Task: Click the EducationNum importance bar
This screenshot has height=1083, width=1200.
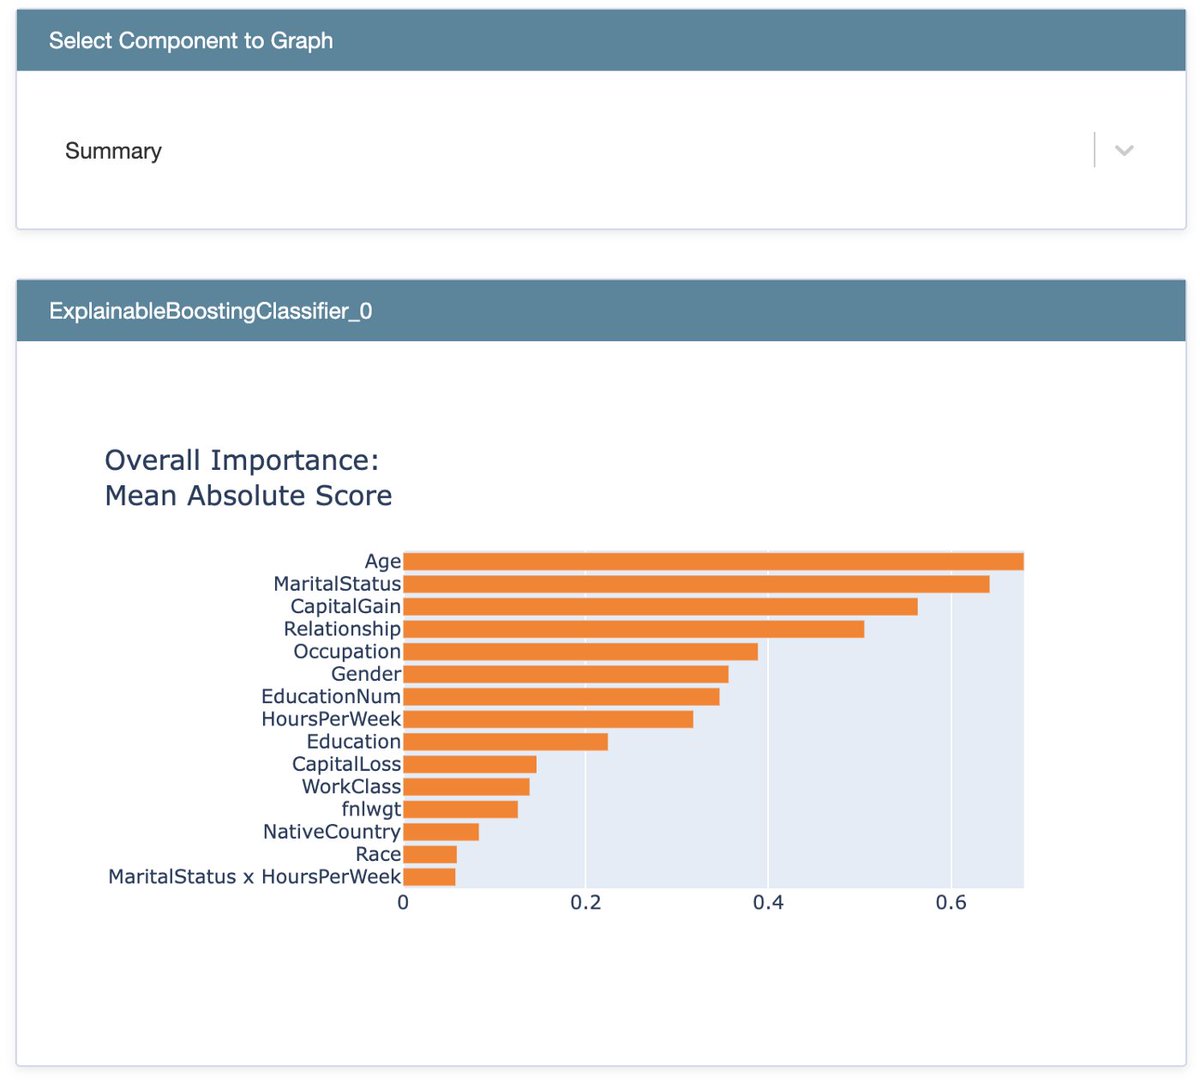Action: point(561,696)
